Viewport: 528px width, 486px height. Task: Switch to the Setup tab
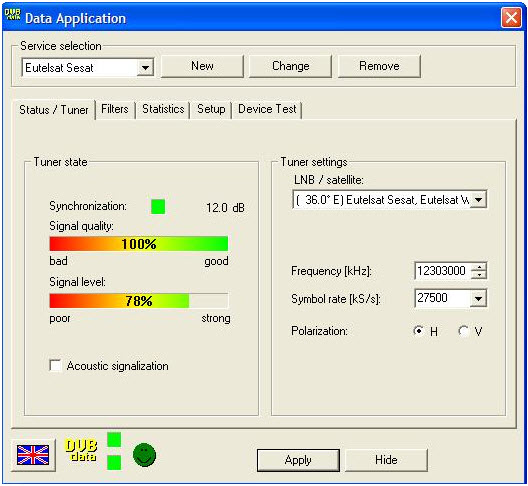pyautogui.click(x=211, y=109)
